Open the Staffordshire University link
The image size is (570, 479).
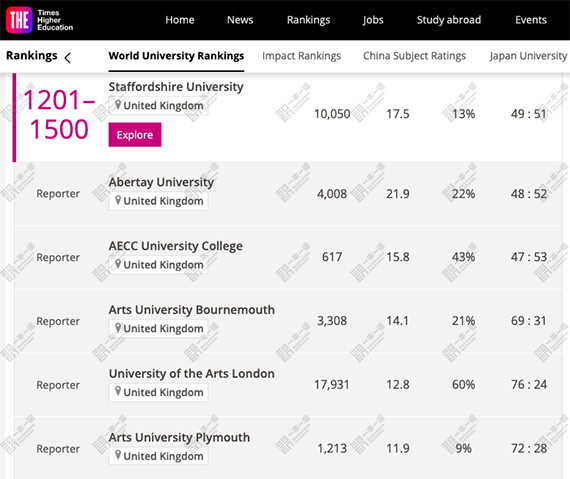point(176,87)
